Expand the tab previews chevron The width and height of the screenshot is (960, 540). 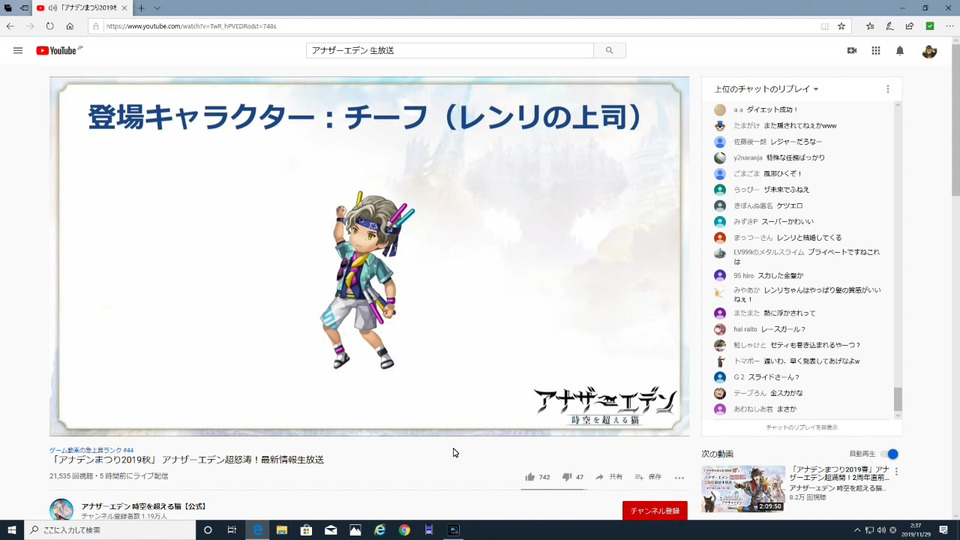pyautogui.click(x=157, y=8)
